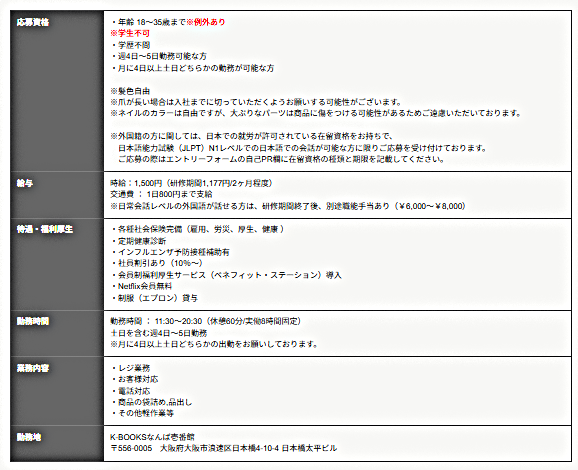Click the 〒556-0005 address line
This screenshot has height=470, width=578.
click(223, 448)
